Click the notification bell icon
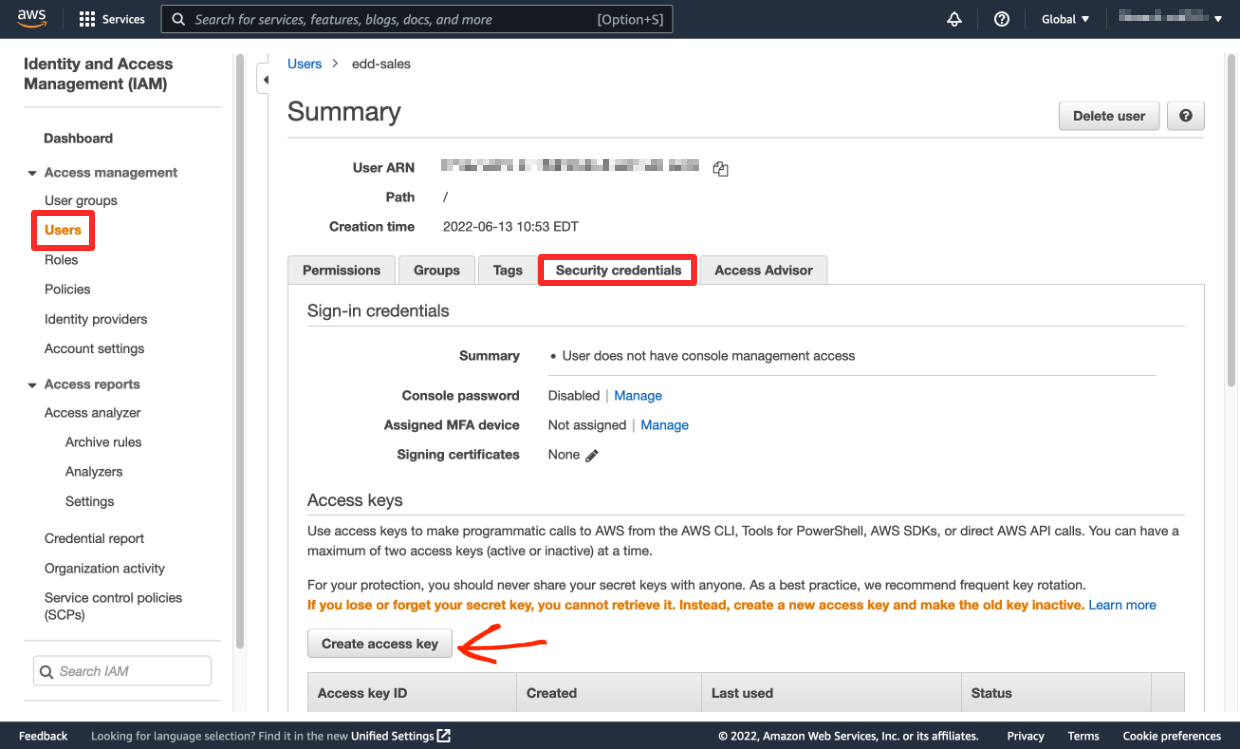1240x749 pixels. (x=954, y=18)
